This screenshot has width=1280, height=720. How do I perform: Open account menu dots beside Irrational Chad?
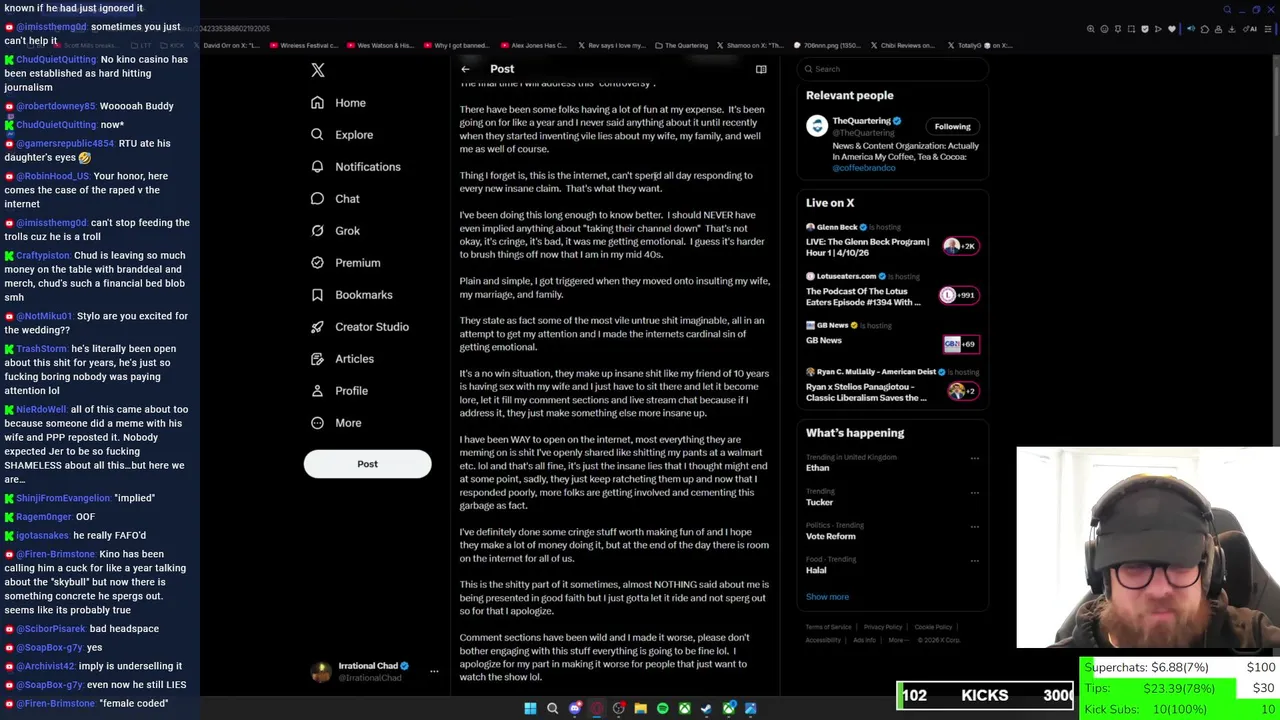(x=434, y=671)
